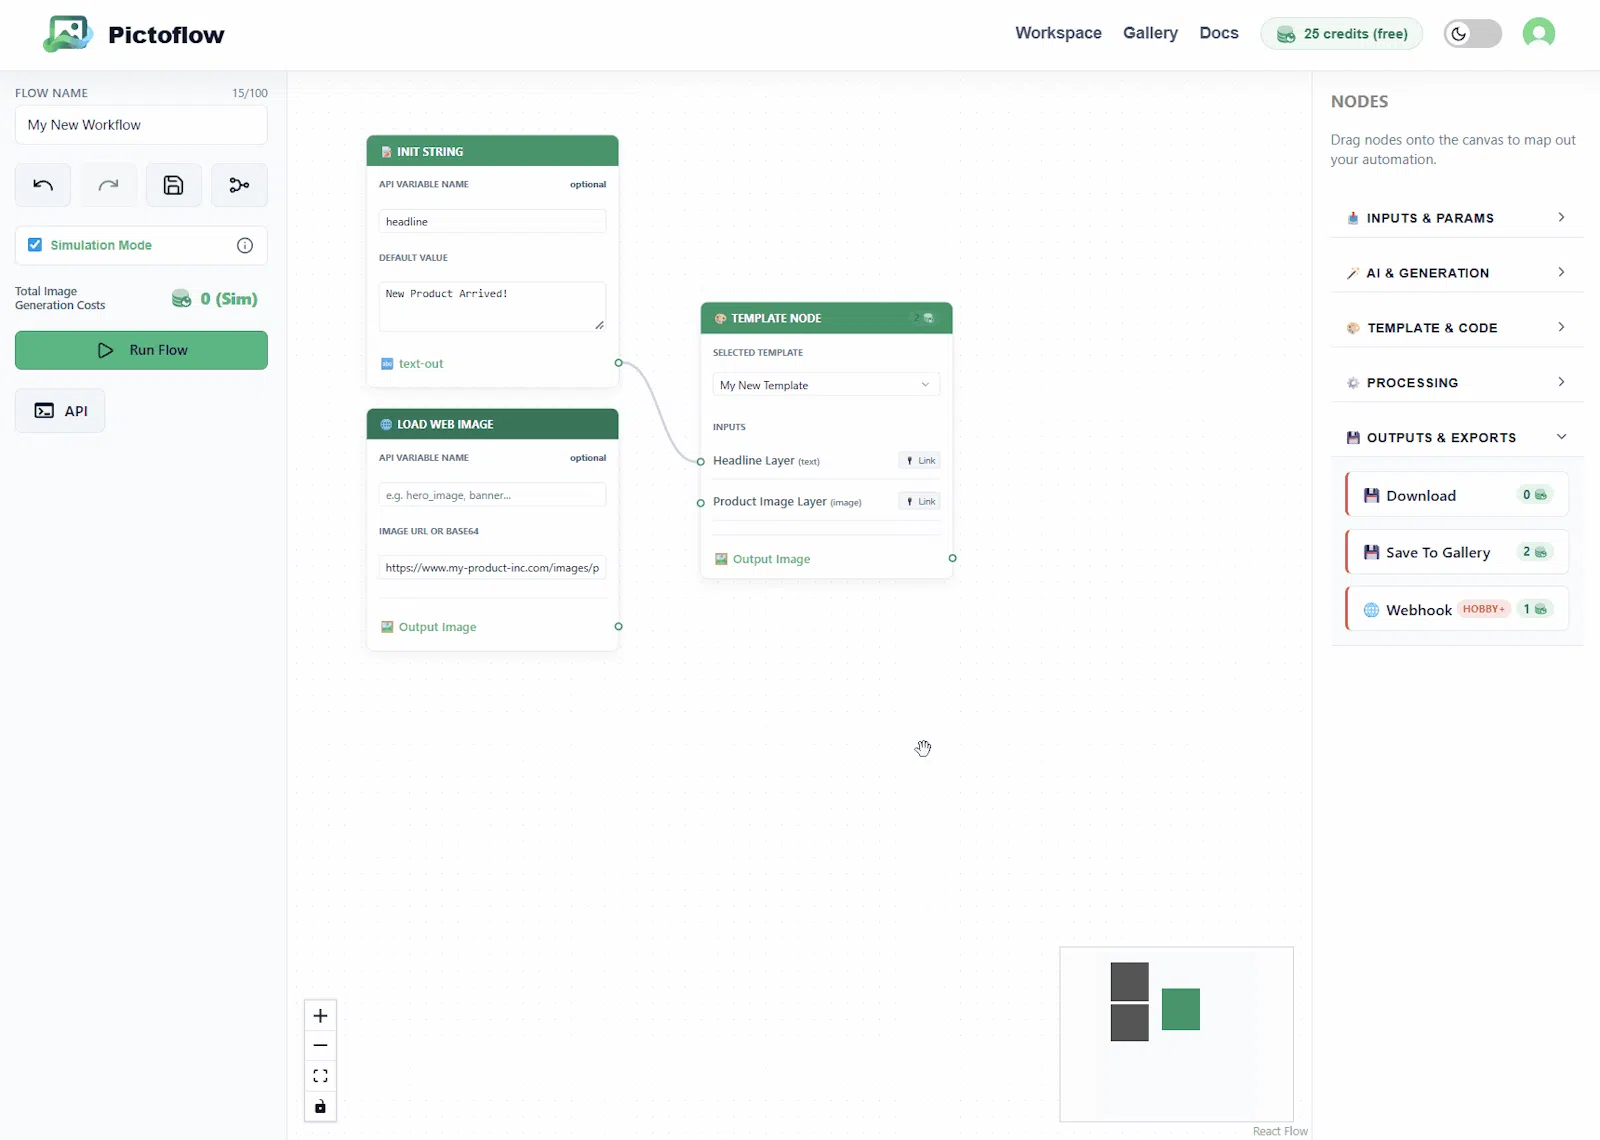The height and width of the screenshot is (1140, 1600).
Task: Click the Default Value text area
Action: (492, 306)
